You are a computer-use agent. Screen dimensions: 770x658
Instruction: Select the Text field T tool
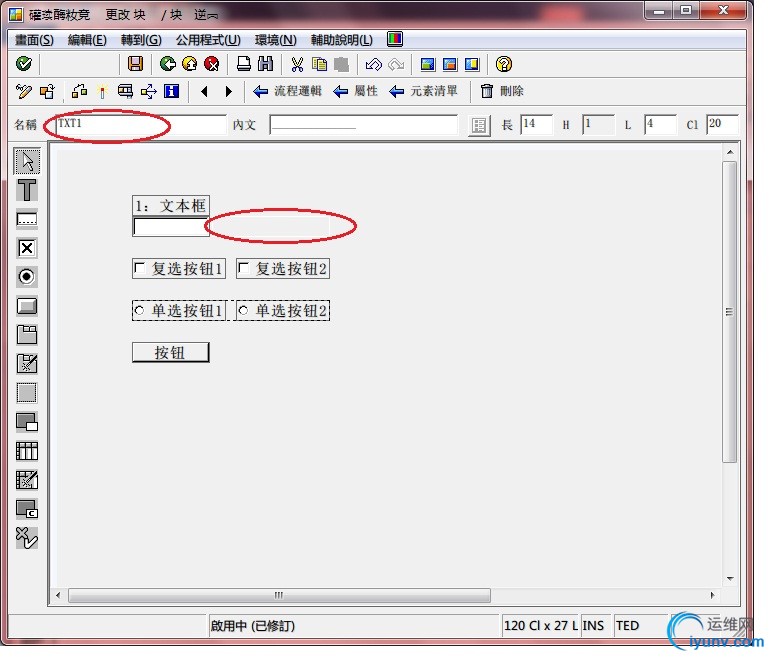coord(27,190)
